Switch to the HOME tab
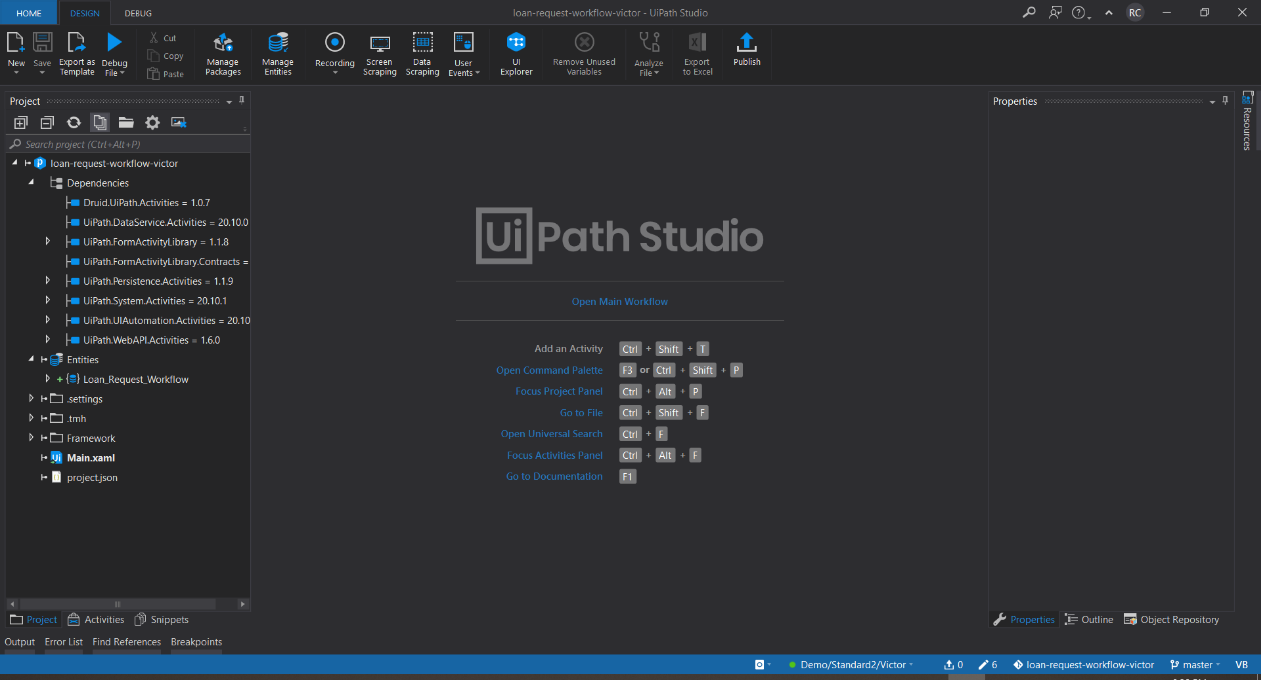 pos(29,13)
